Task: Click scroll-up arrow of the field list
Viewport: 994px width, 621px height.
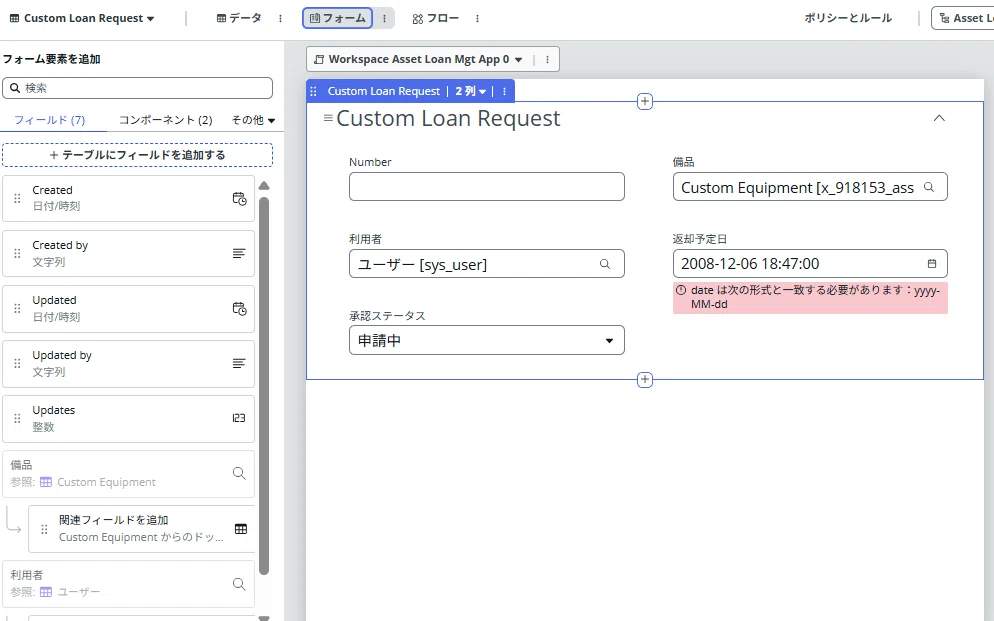Action: pyautogui.click(x=264, y=186)
